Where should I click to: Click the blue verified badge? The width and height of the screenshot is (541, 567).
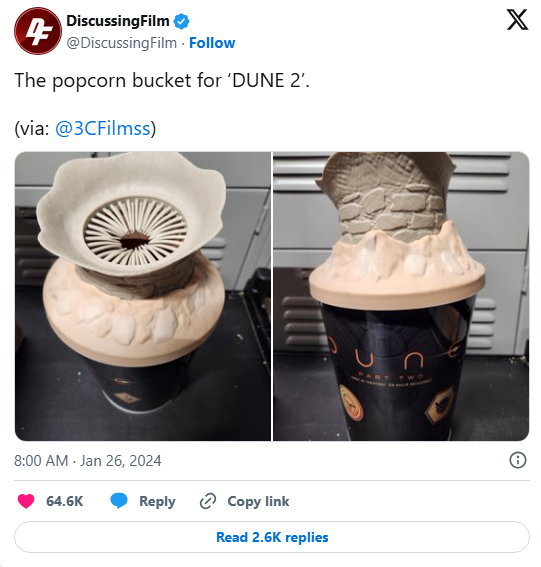coord(181,21)
